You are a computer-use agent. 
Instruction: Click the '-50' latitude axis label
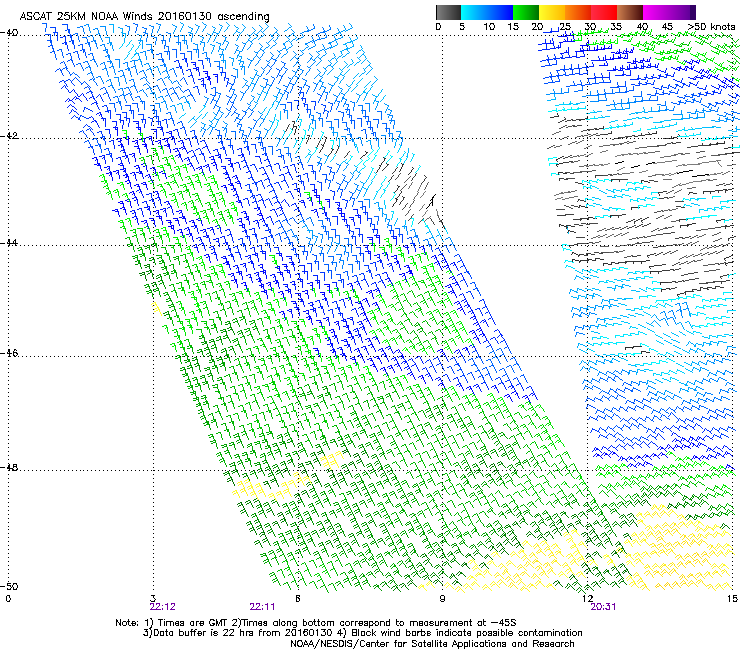pos(9,586)
